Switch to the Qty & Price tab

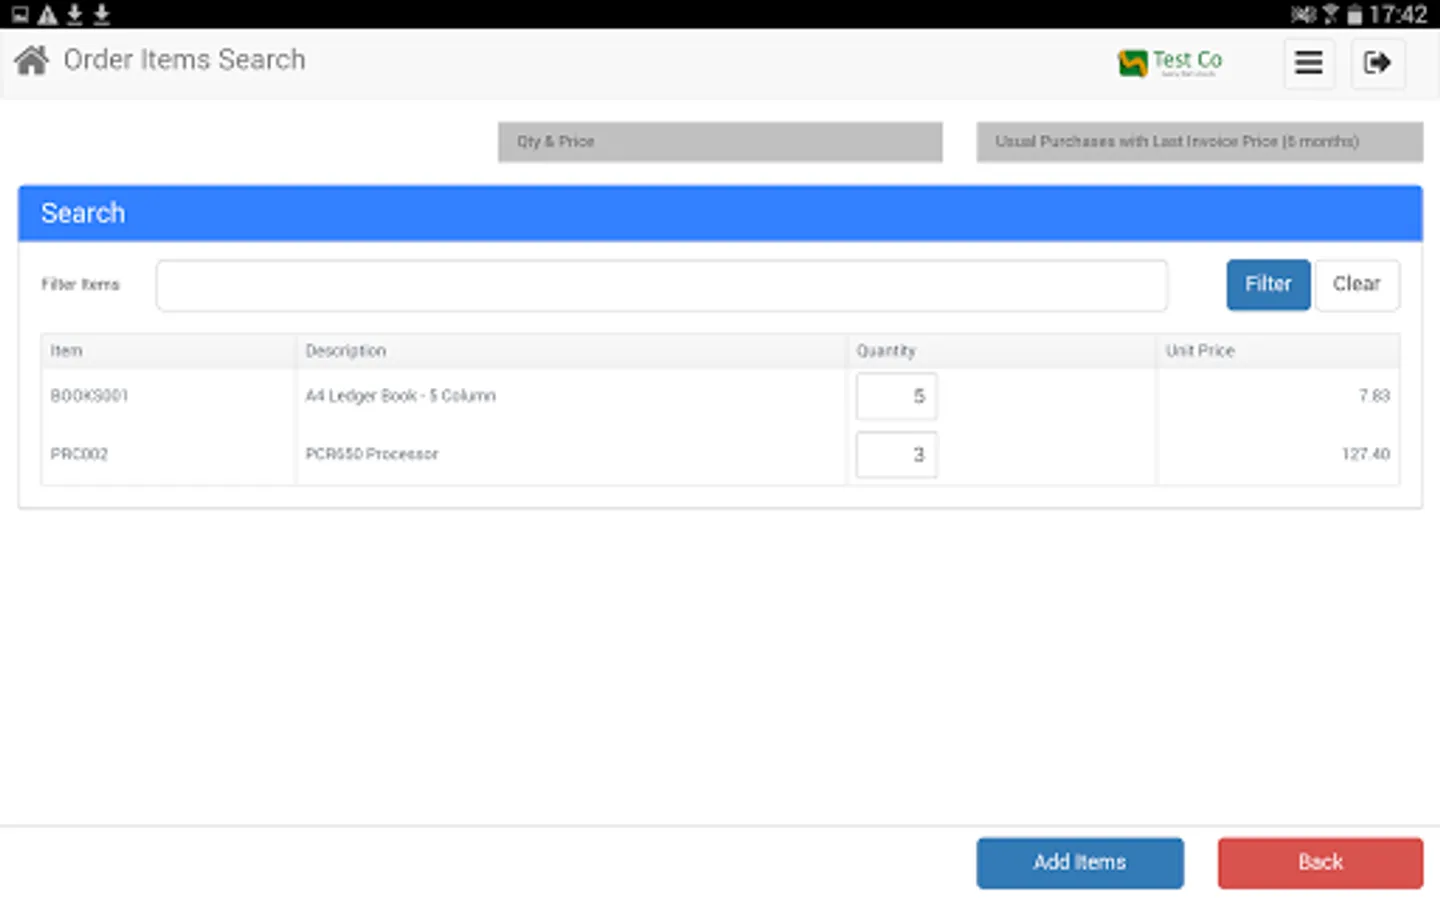click(719, 141)
